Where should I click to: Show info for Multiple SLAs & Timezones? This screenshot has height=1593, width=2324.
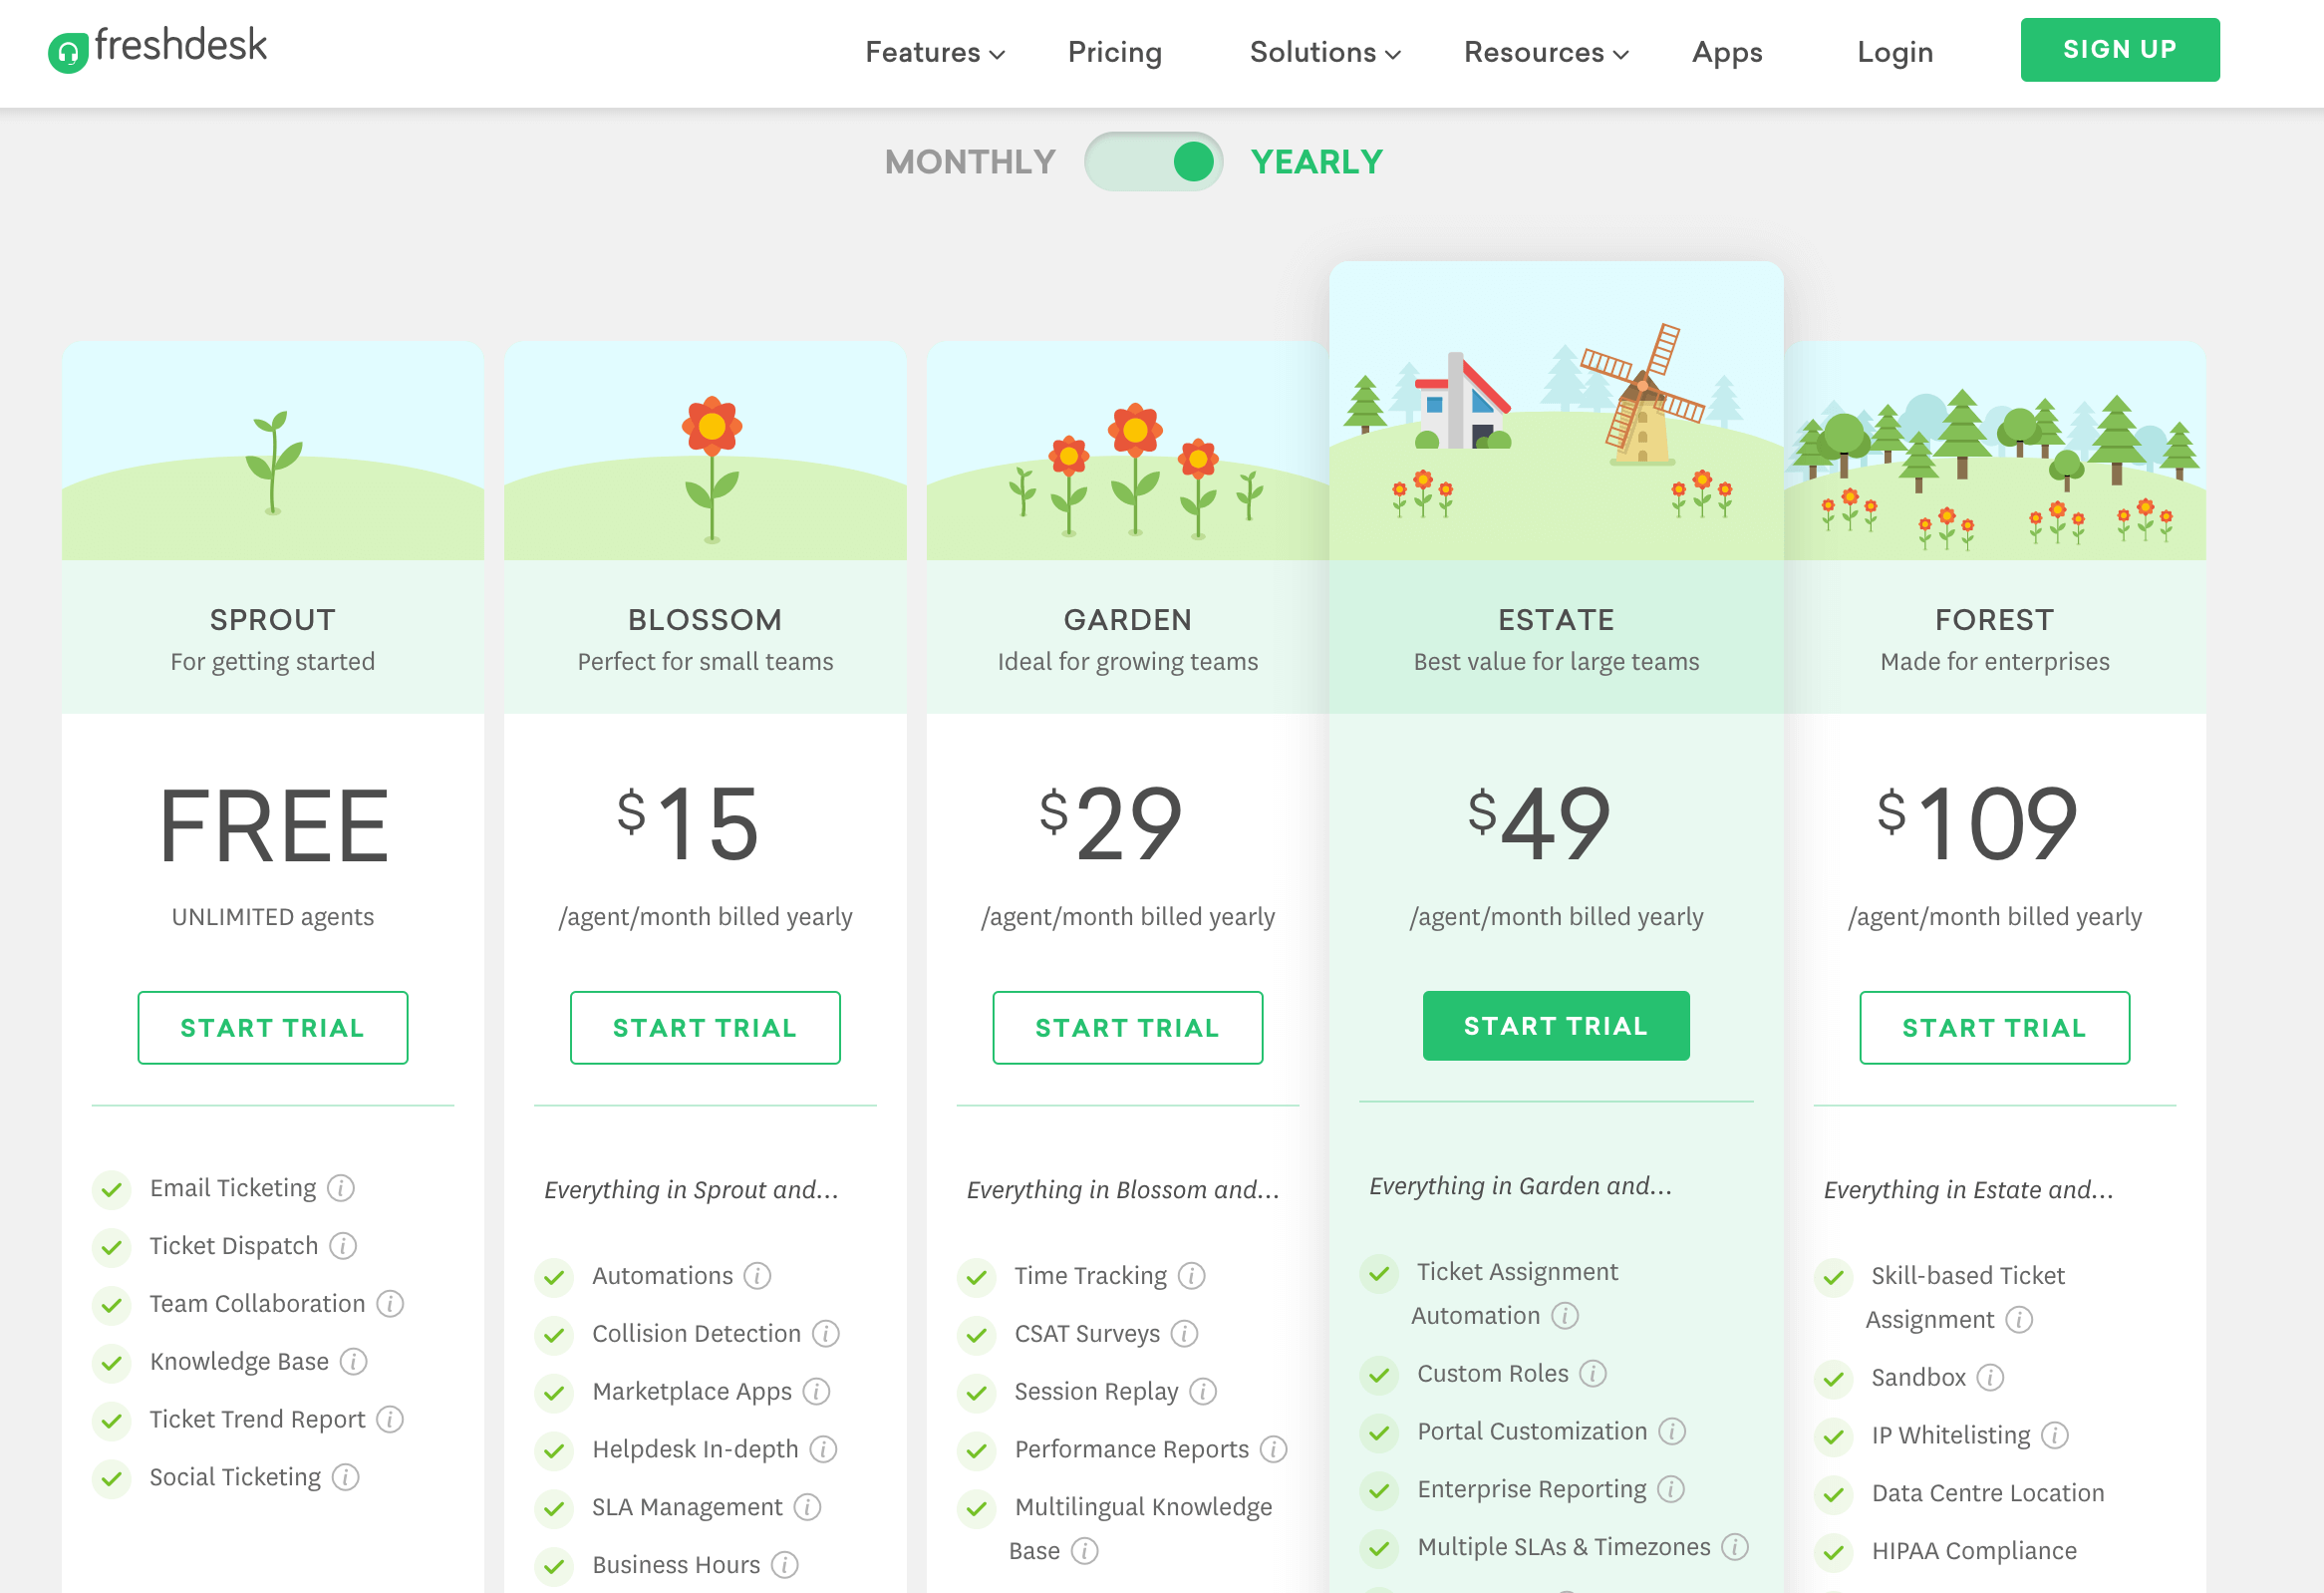pyautogui.click(x=1736, y=1548)
